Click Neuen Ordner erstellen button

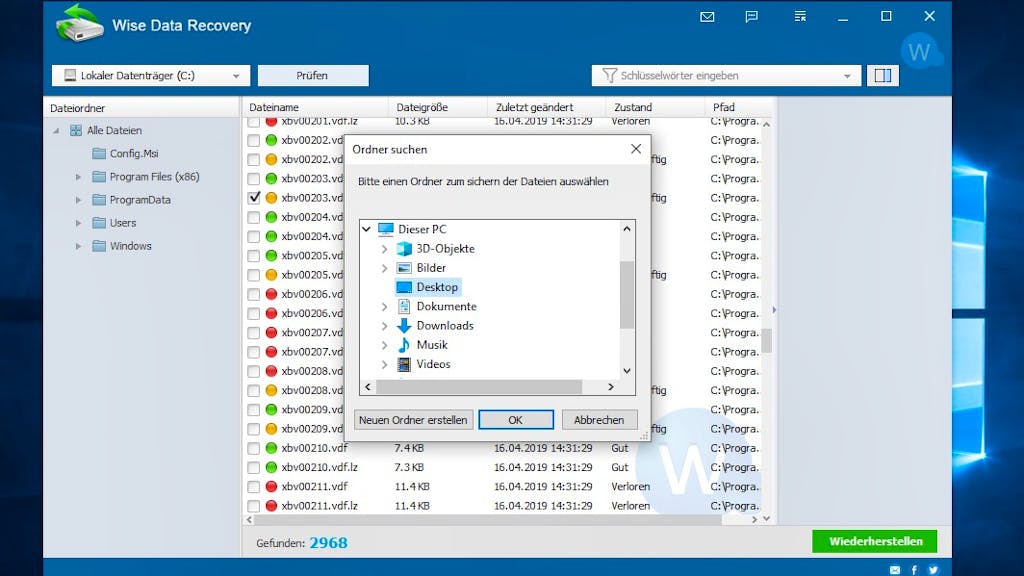413,420
